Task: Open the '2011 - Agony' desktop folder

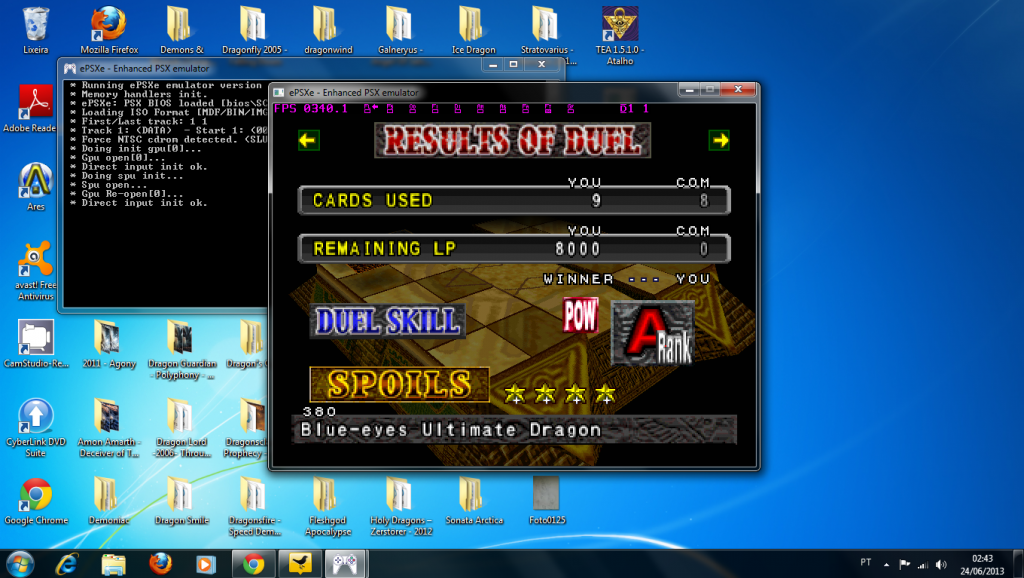Action: click(109, 344)
